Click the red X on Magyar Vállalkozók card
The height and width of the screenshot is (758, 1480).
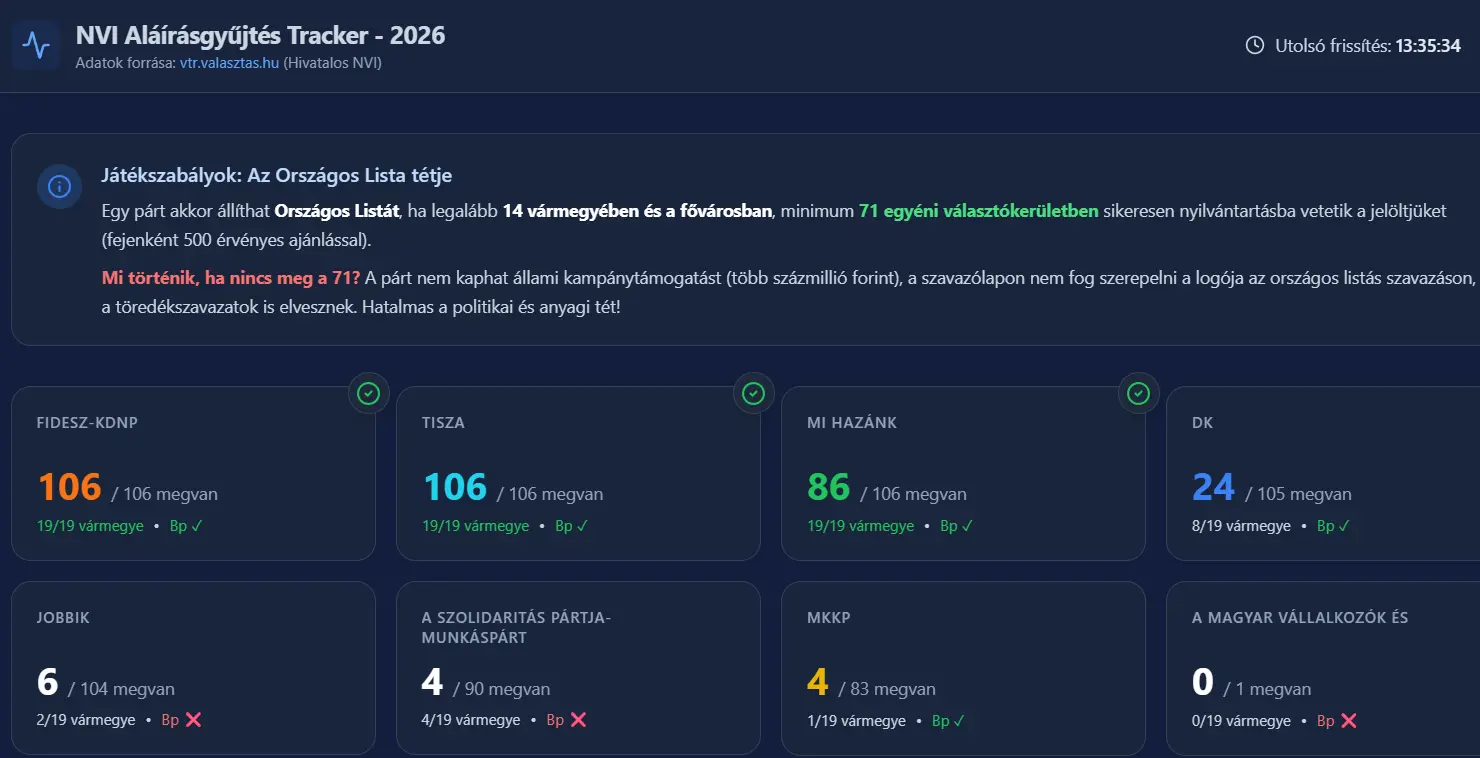1348,720
